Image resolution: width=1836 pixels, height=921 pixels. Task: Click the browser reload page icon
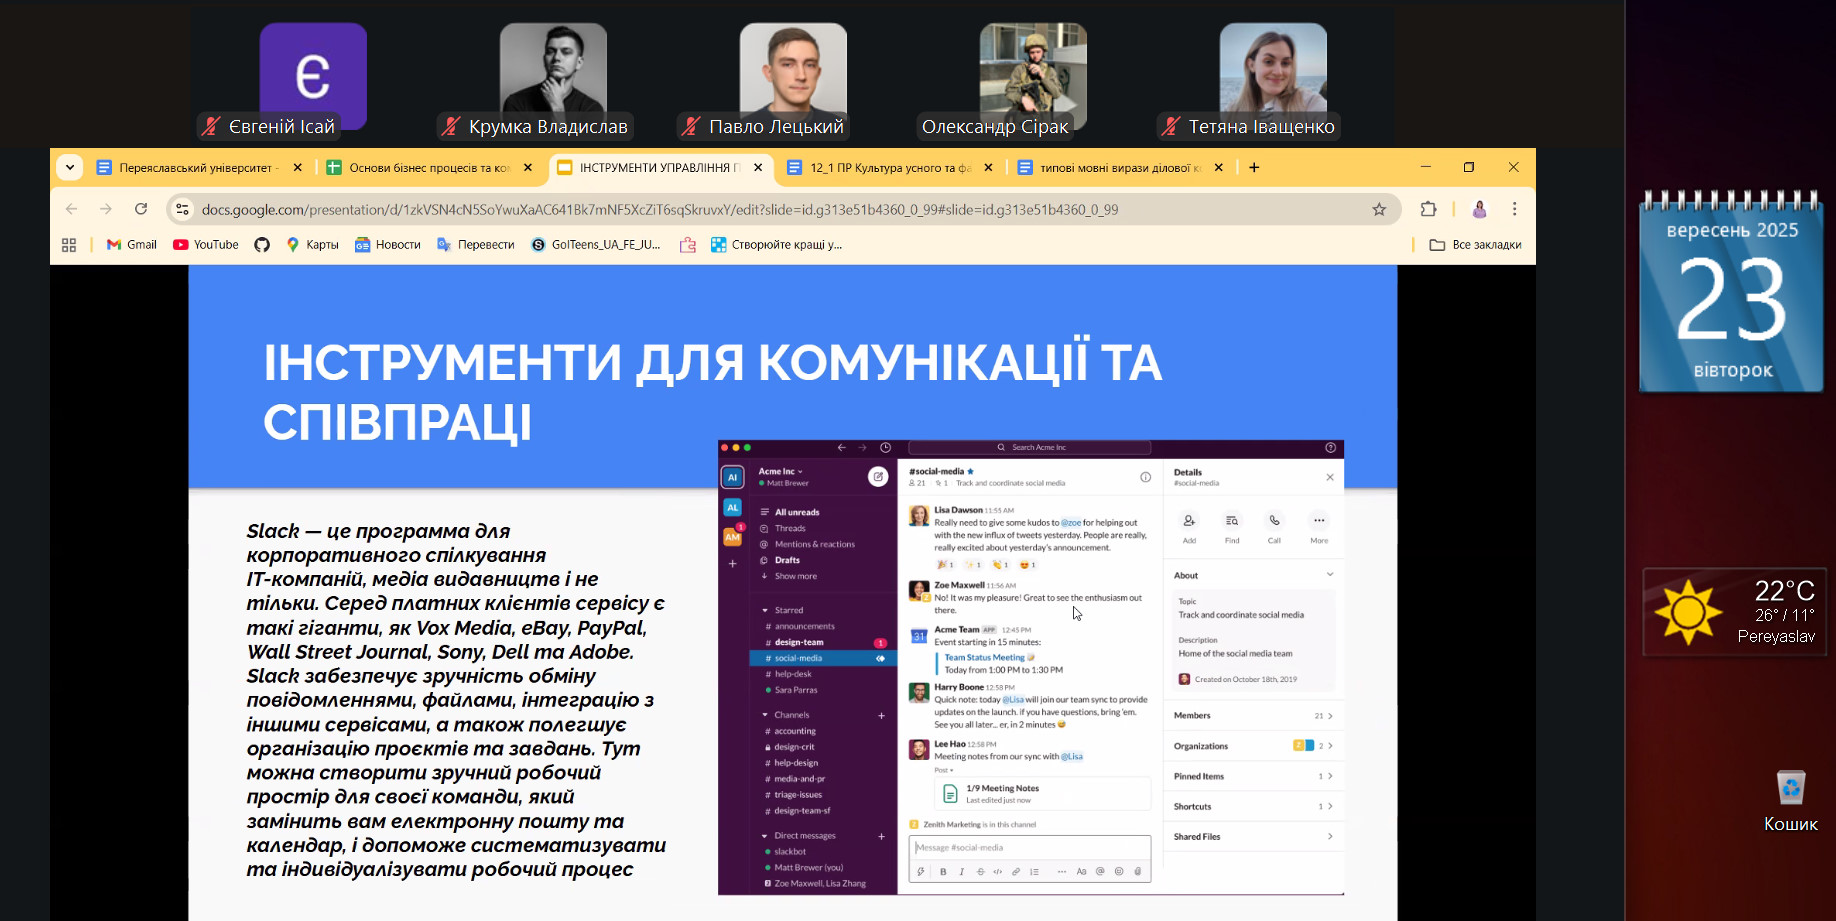point(141,209)
